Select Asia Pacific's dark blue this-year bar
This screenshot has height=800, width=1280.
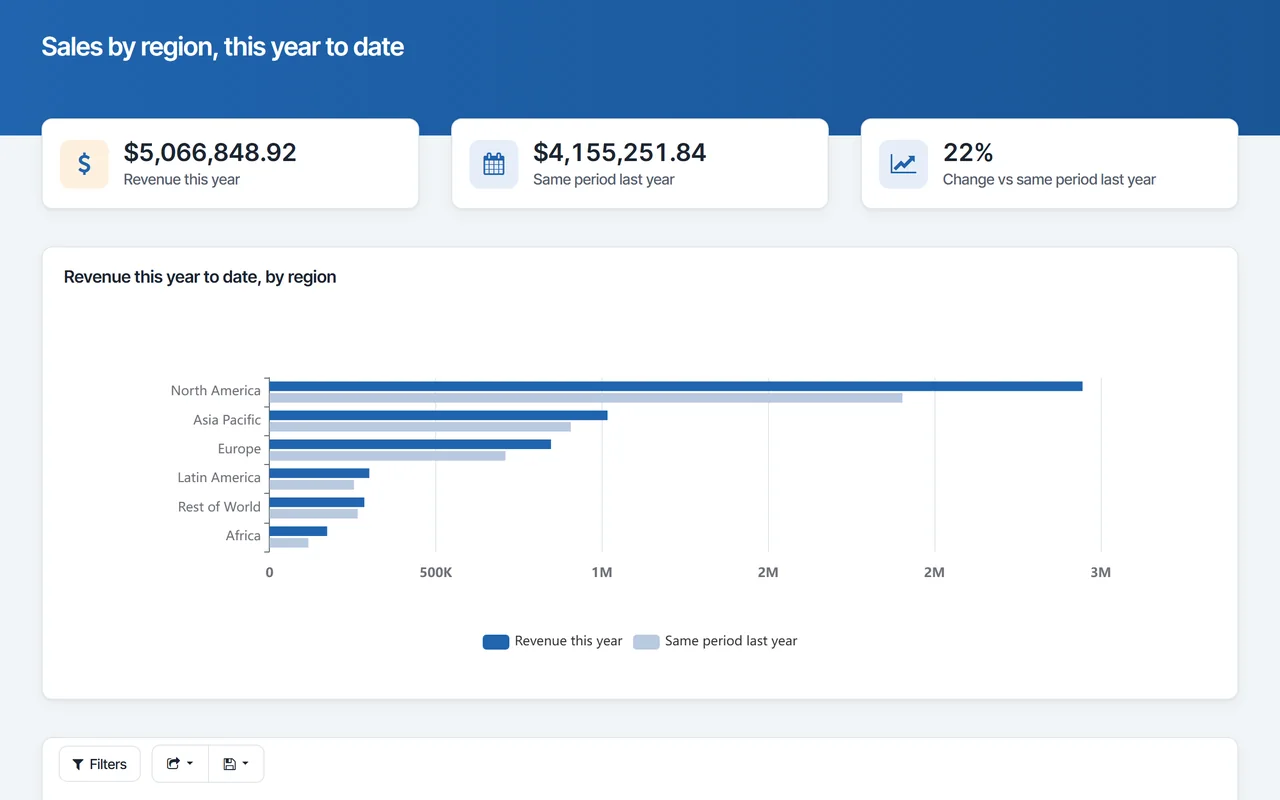pos(438,415)
